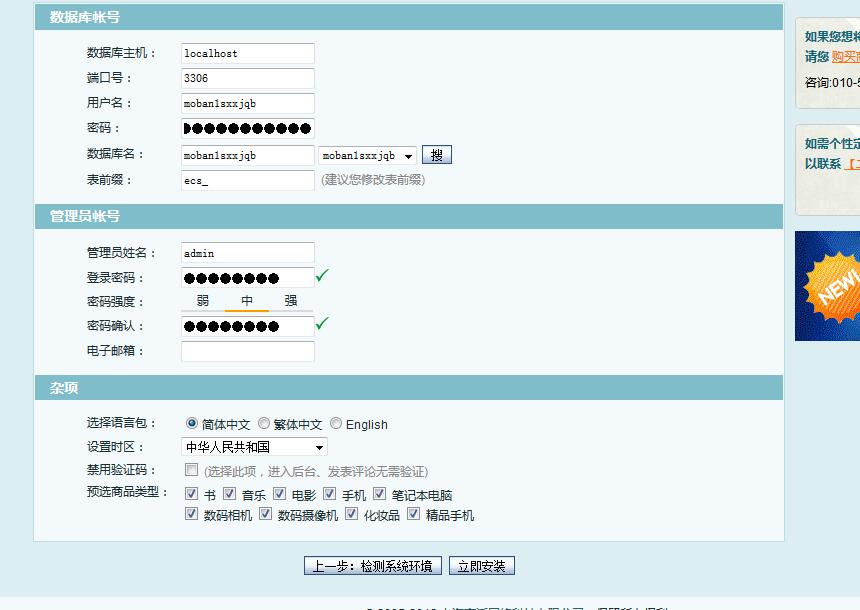Open the moban1sxxjqb database dropdown list
This screenshot has width=860, height=610.
pos(367,156)
